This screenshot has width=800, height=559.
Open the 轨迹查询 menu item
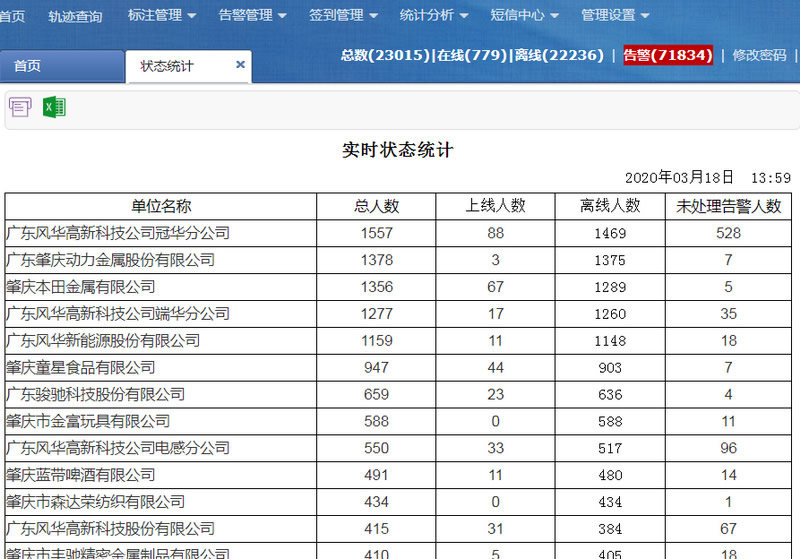(76, 16)
